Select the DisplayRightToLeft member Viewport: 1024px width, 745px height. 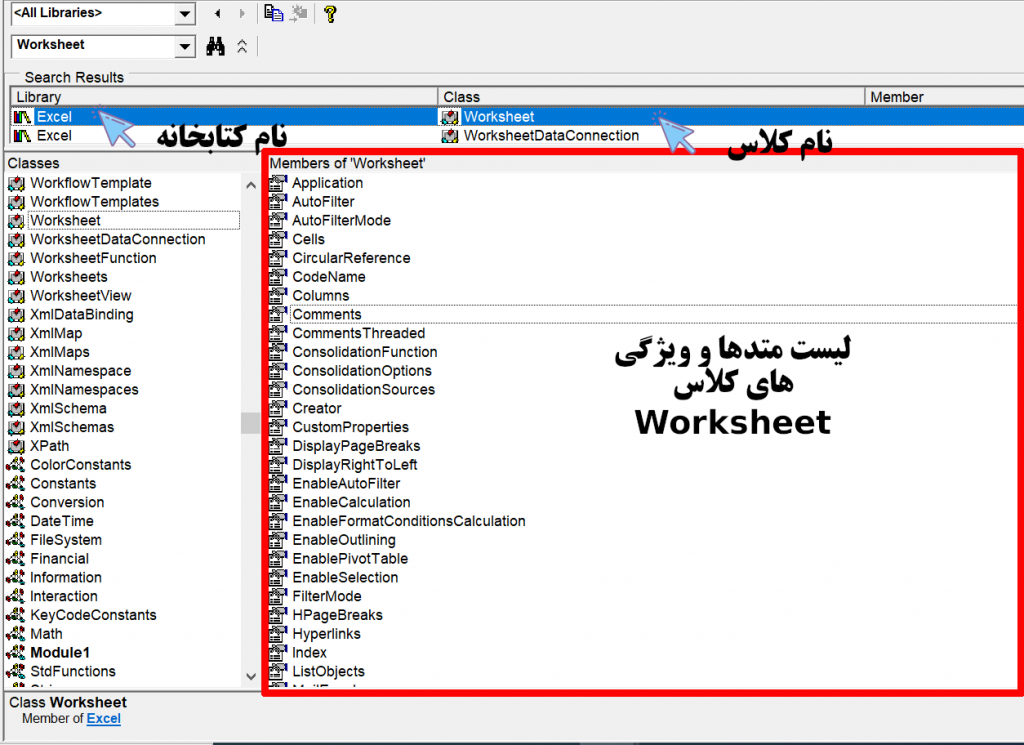[x=355, y=465]
